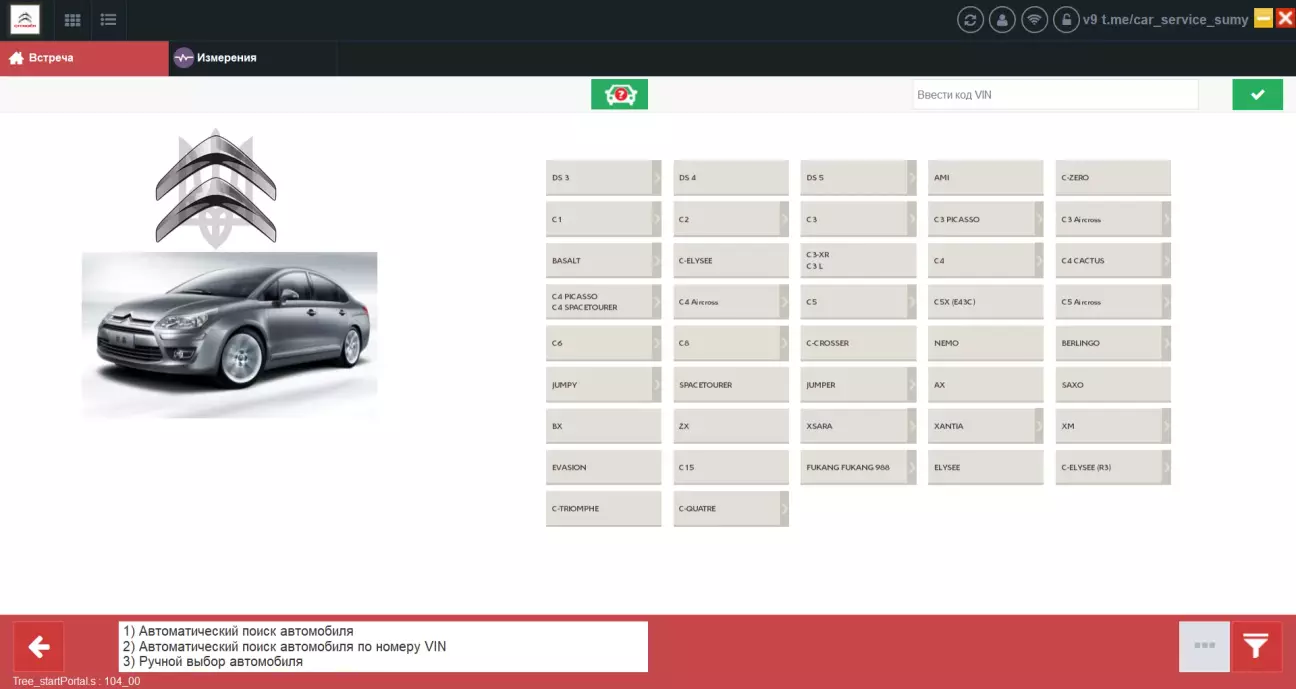Image resolution: width=1296 pixels, height=689 pixels.
Task: Select the SPACETOURER model
Action: (731, 385)
